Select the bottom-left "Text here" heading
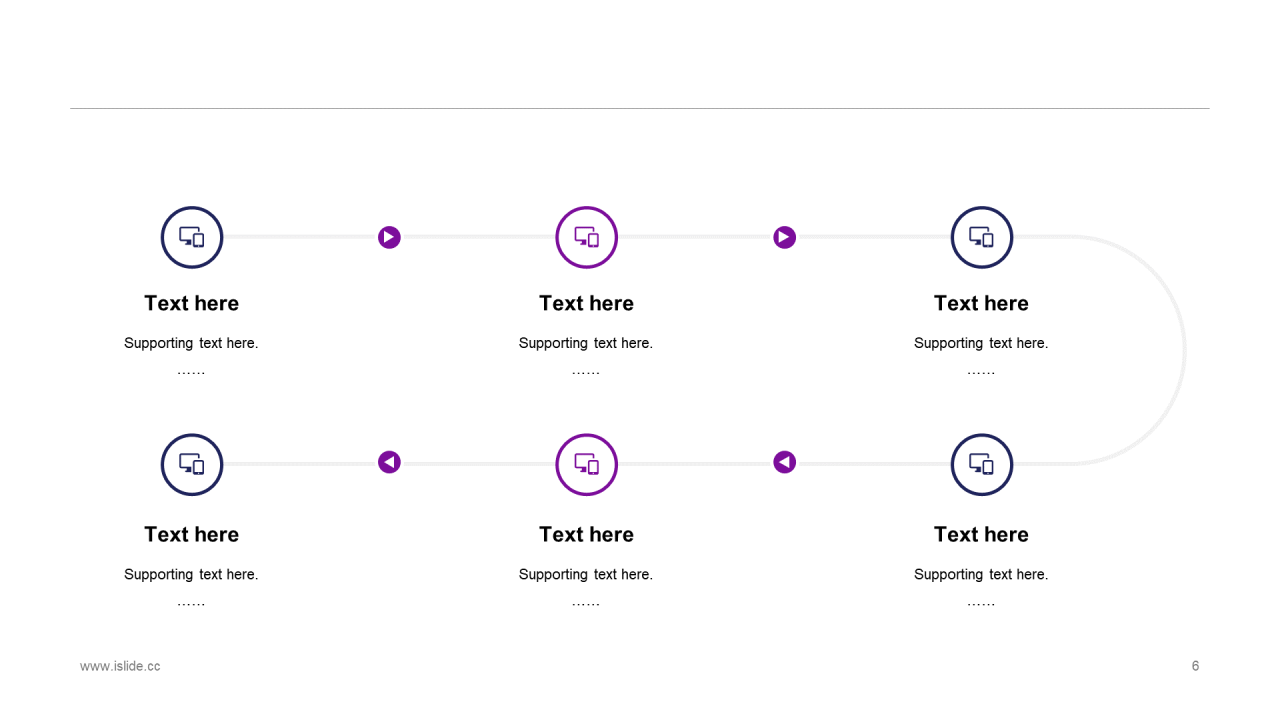 click(192, 534)
